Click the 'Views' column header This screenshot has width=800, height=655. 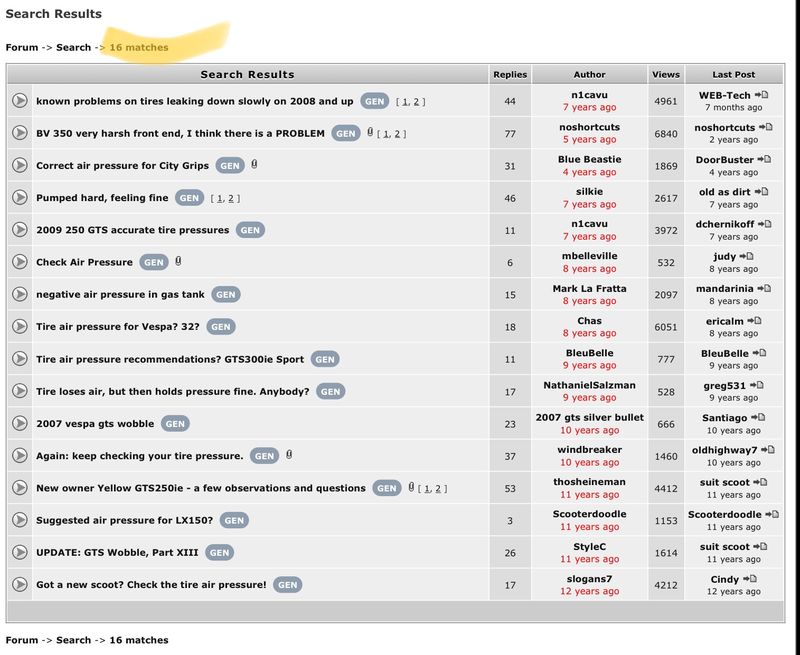666,74
